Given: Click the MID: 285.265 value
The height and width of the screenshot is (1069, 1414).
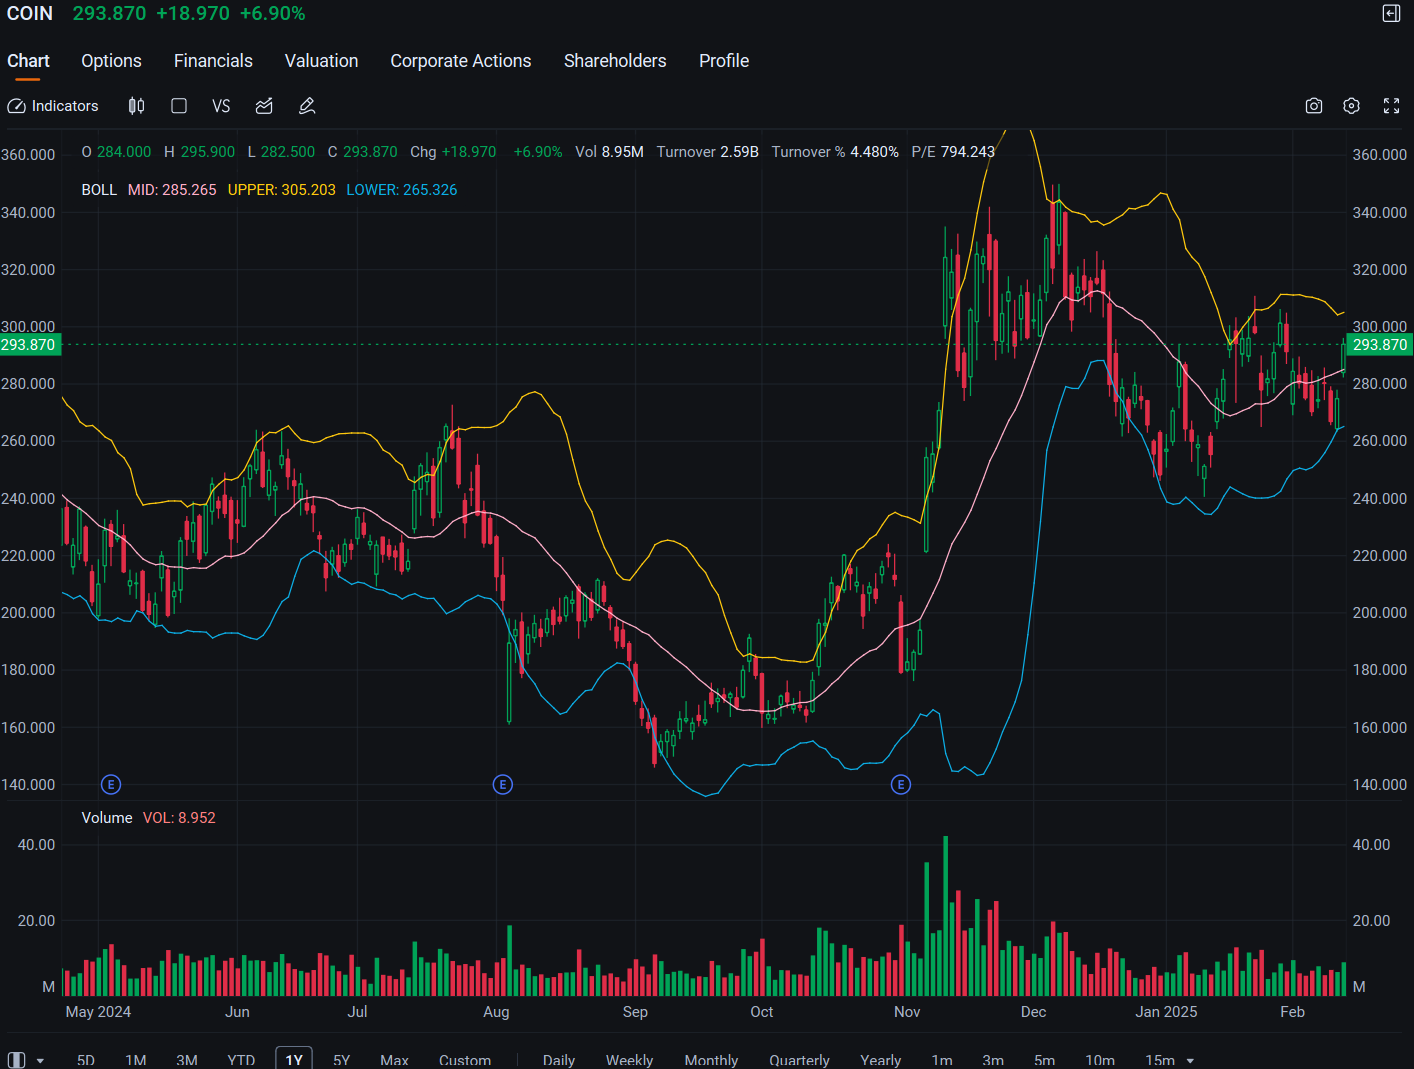Looking at the screenshot, I should coord(172,190).
